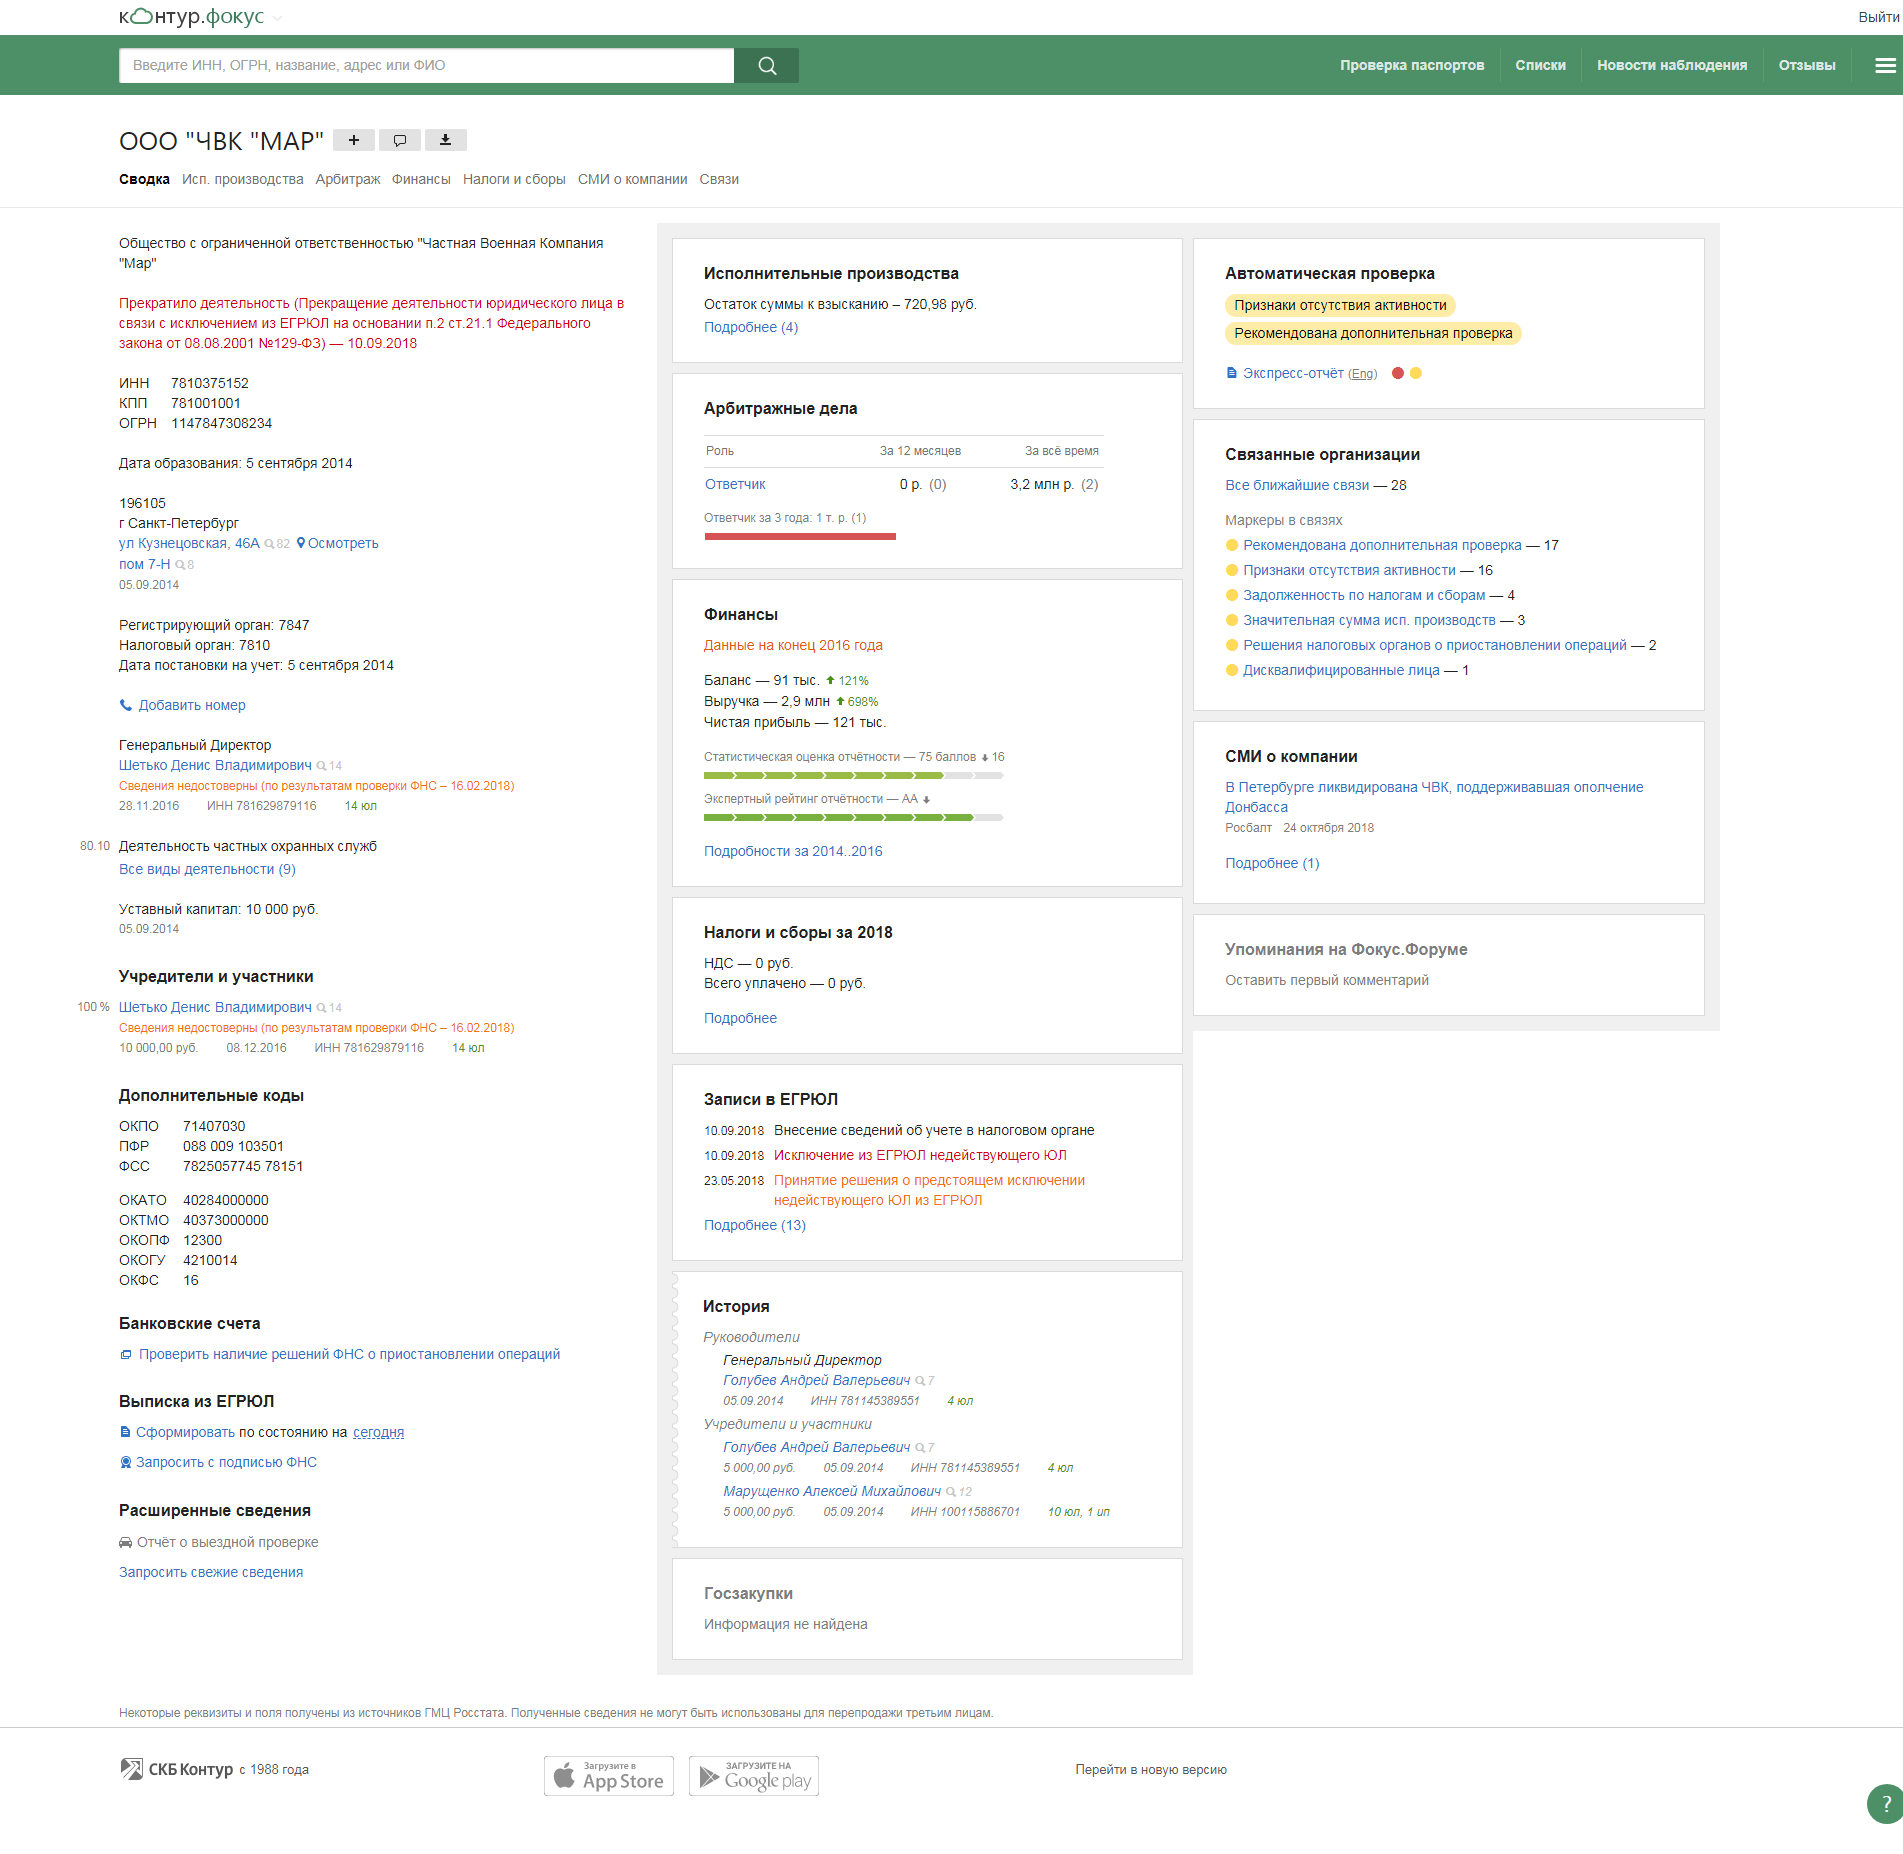Click search icon next to ул Кузнецовская, 46А
Viewport: 1903px width, 1854px height.
(269, 544)
